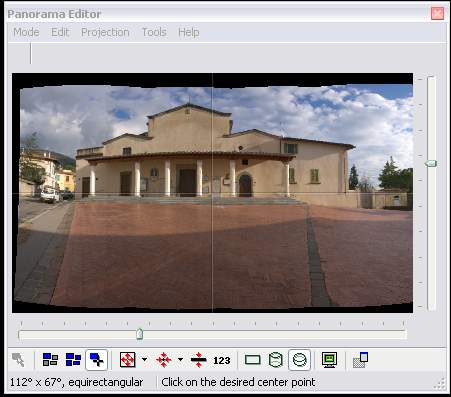Image resolution: width=451 pixels, height=397 pixels.
Task: Toggle the active blue move-image mode button
Action: [x=97, y=360]
